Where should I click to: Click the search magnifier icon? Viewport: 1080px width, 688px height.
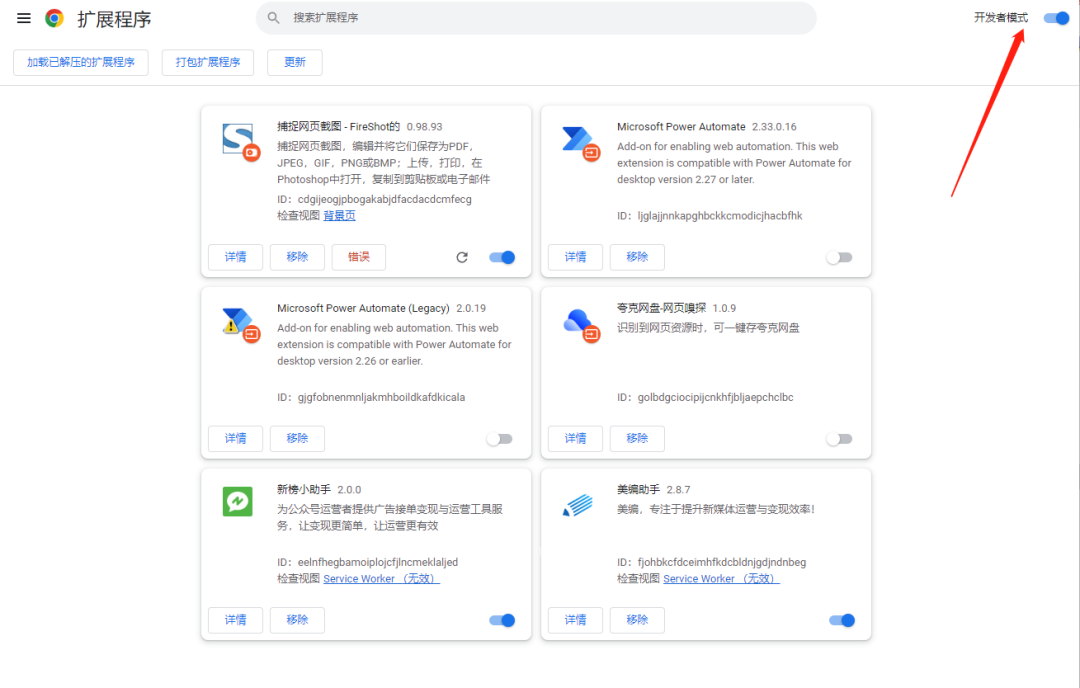273,18
